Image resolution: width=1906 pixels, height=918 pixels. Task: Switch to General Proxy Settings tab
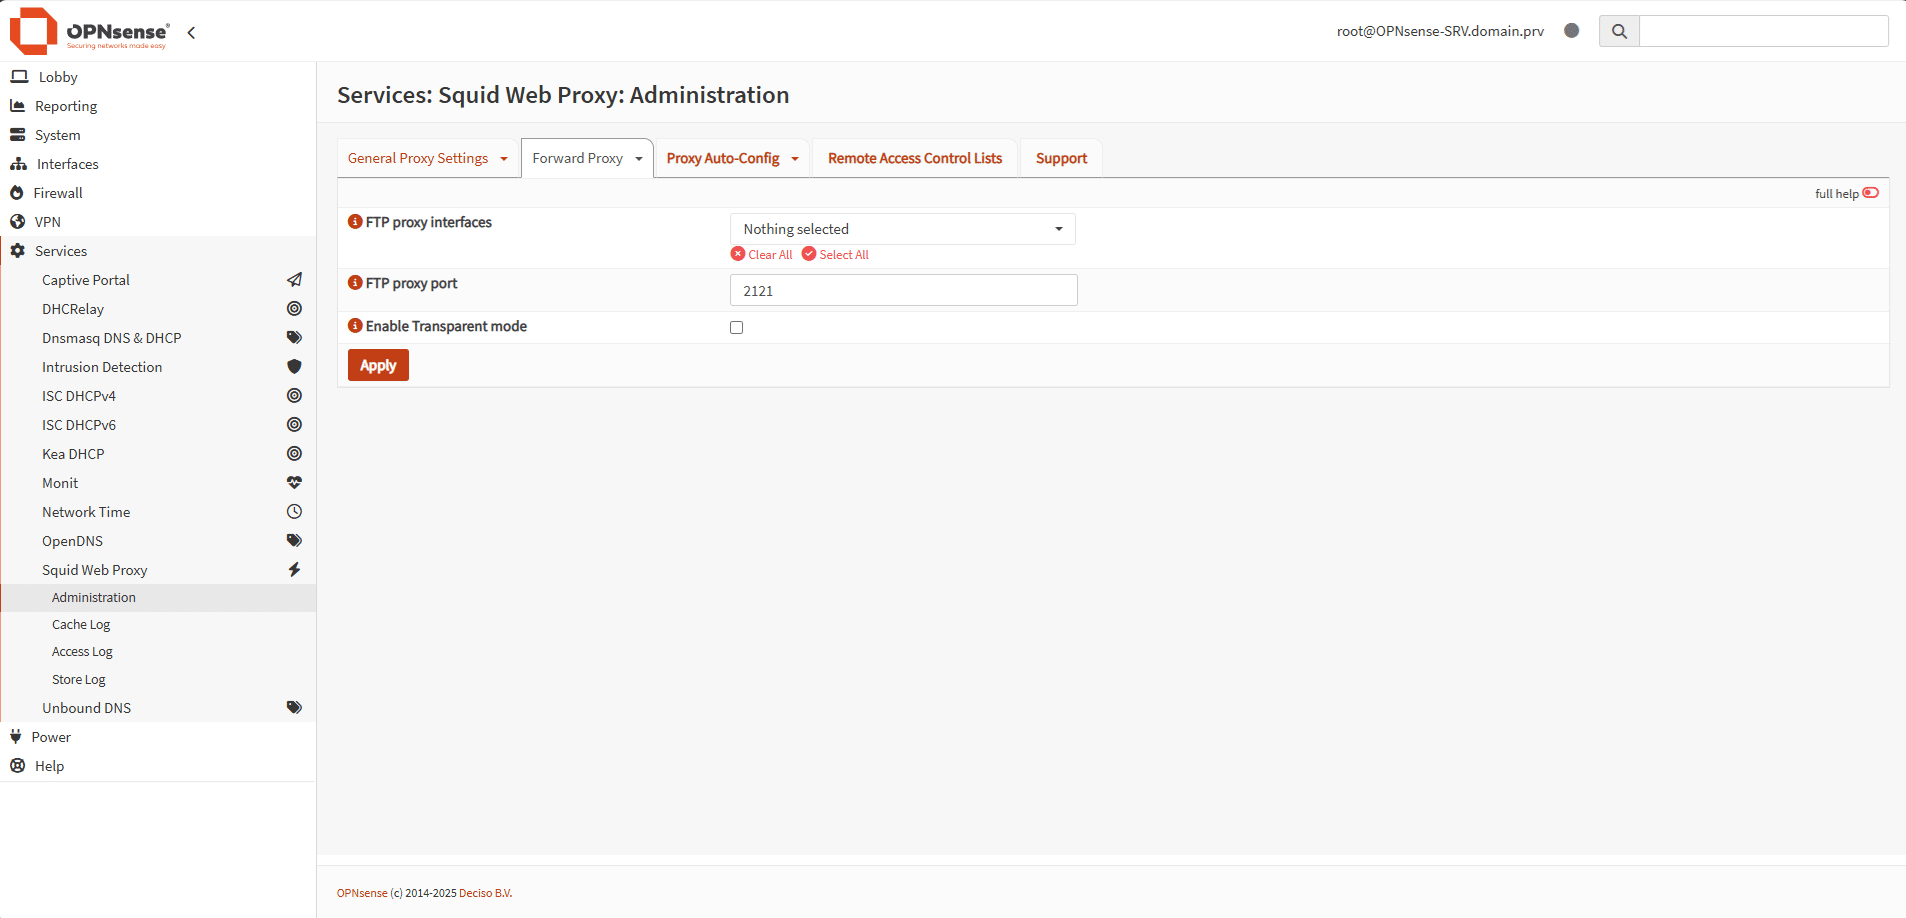(418, 158)
